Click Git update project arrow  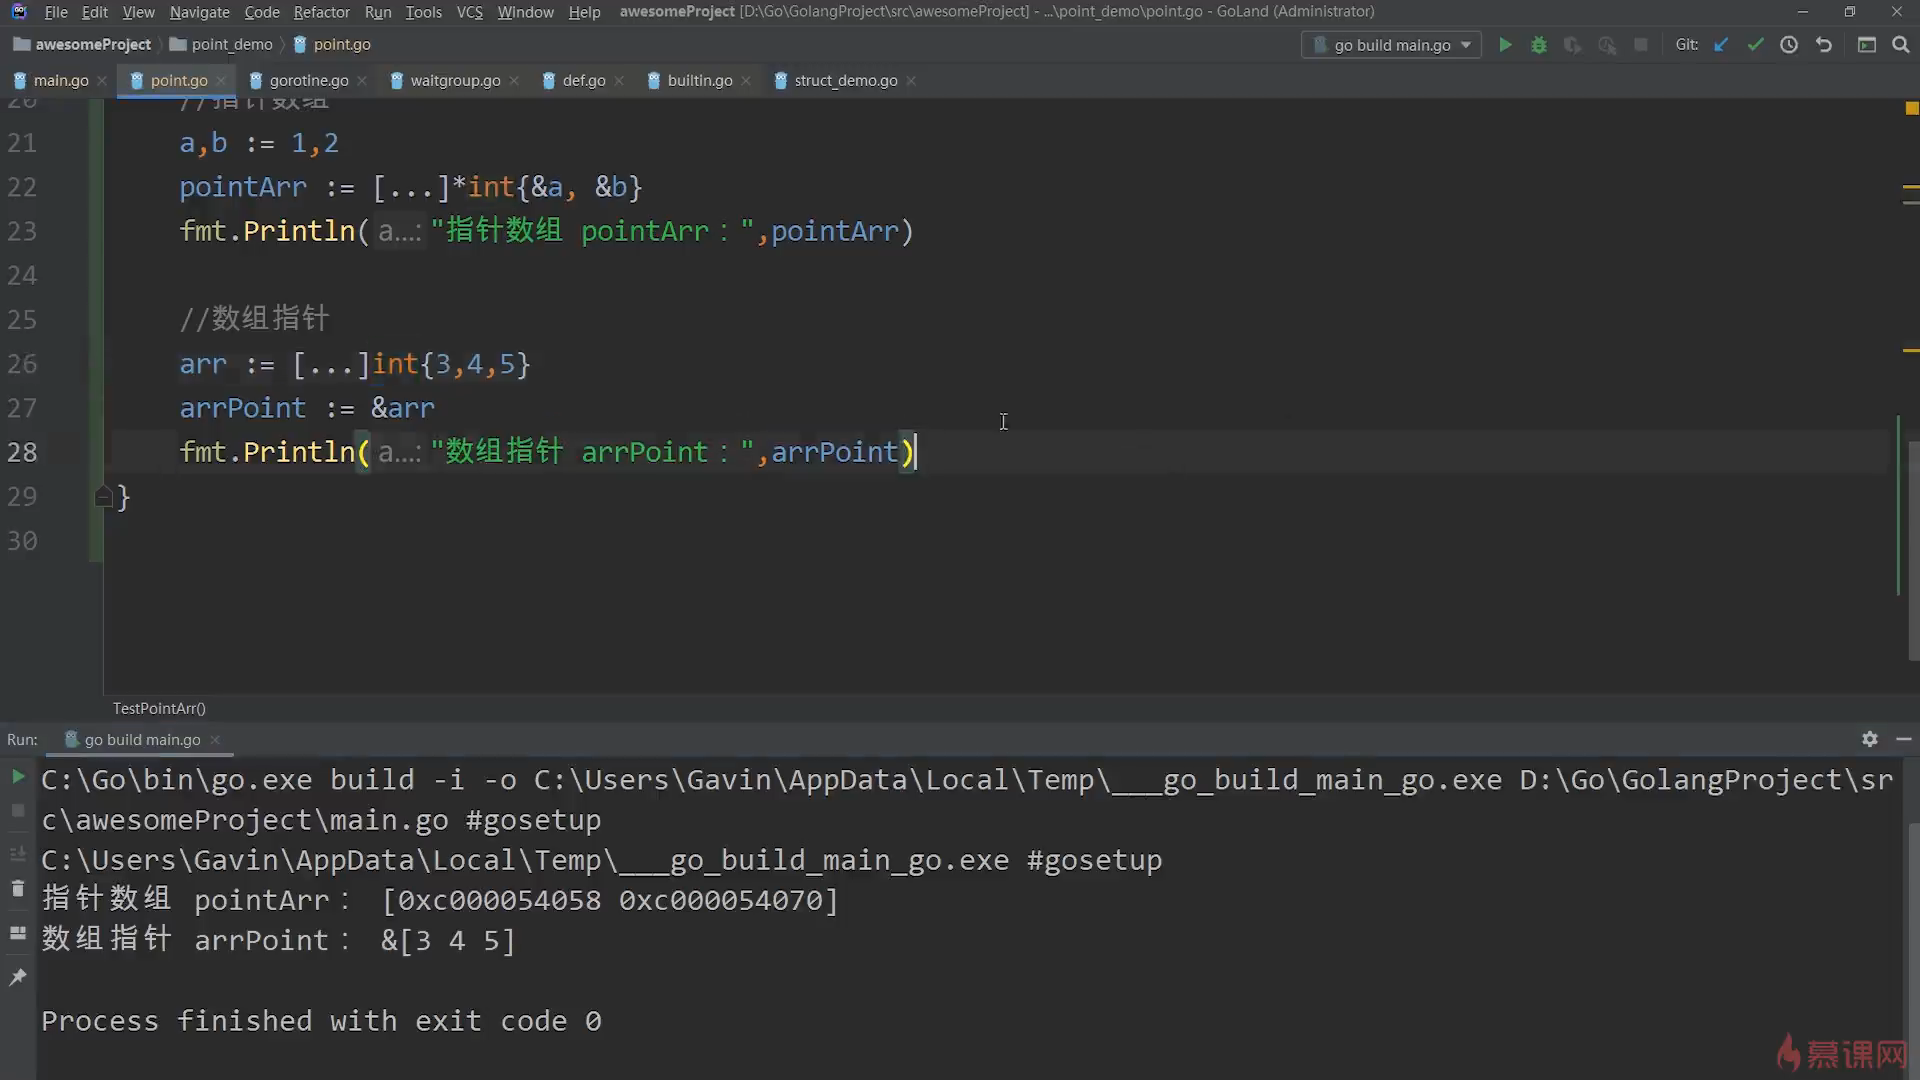pos(1721,45)
